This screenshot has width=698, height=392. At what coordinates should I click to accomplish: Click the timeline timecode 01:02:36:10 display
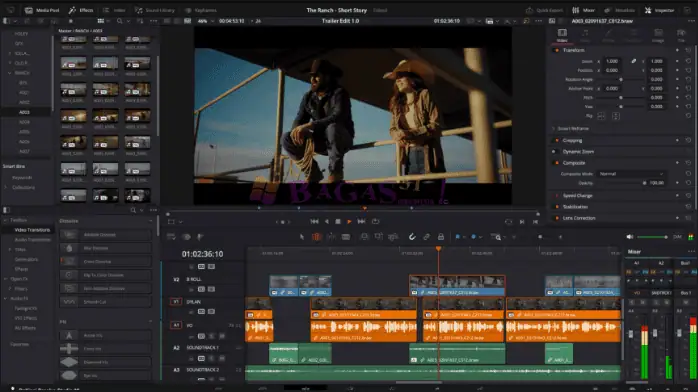click(203, 254)
